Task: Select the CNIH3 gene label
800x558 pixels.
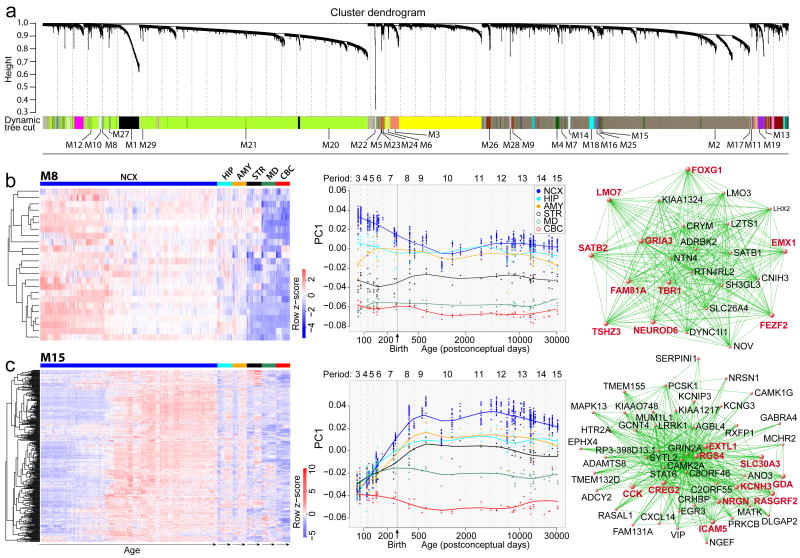Action: click(775, 278)
